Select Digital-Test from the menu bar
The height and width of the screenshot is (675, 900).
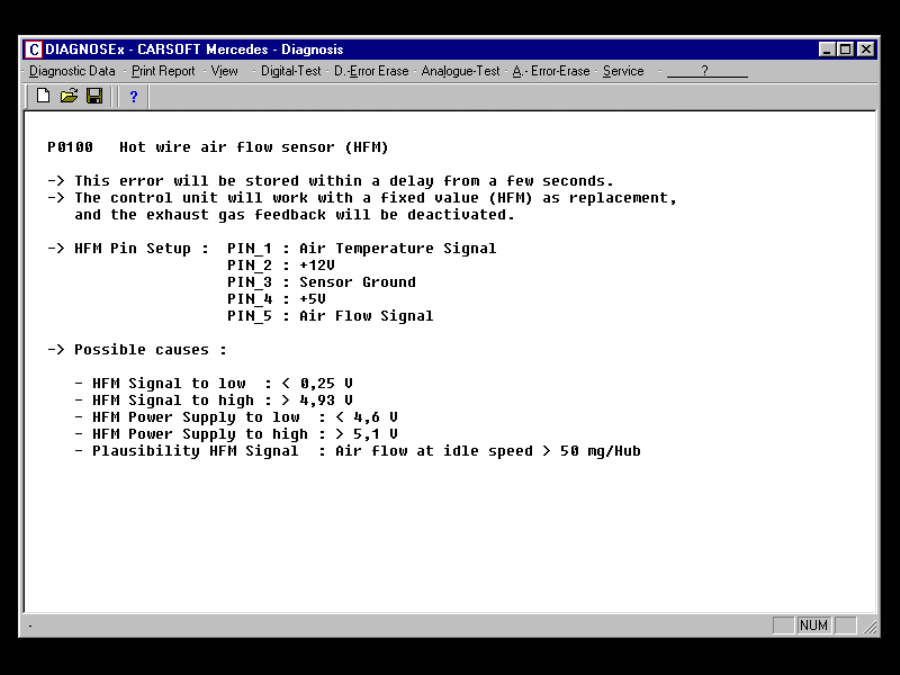pos(291,71)
